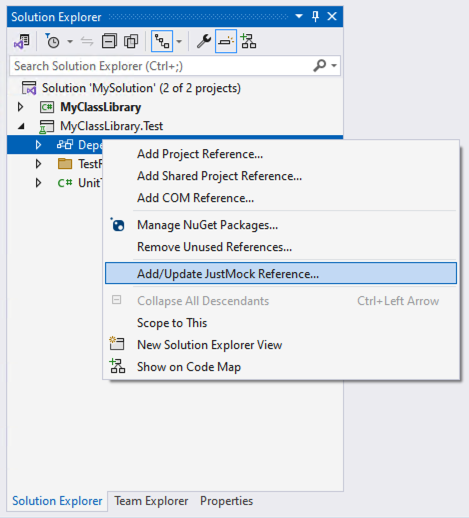Expand the MyClassLibrary project node
This screenshot has width=469, height=518.
click(21, 107)
